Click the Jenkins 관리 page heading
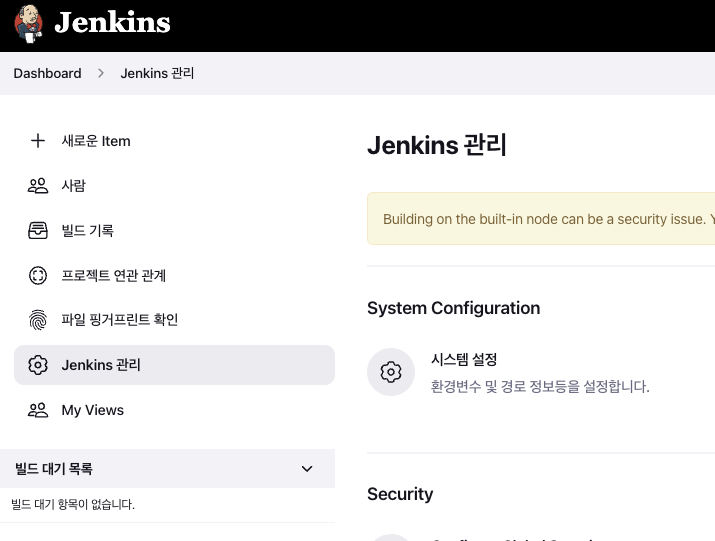715x541 pixels. coord(437,145)
